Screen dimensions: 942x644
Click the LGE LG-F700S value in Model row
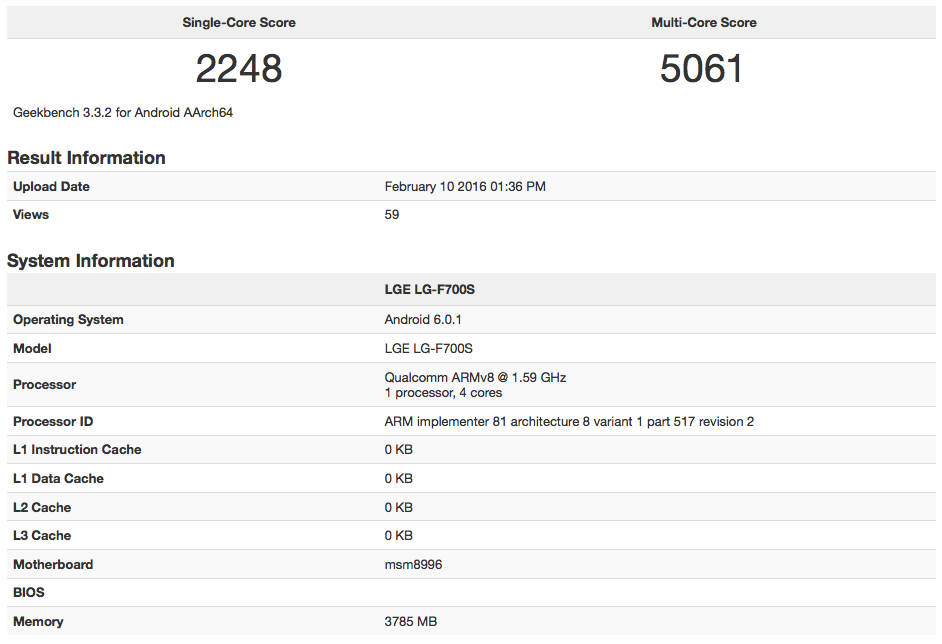[428, 349]
